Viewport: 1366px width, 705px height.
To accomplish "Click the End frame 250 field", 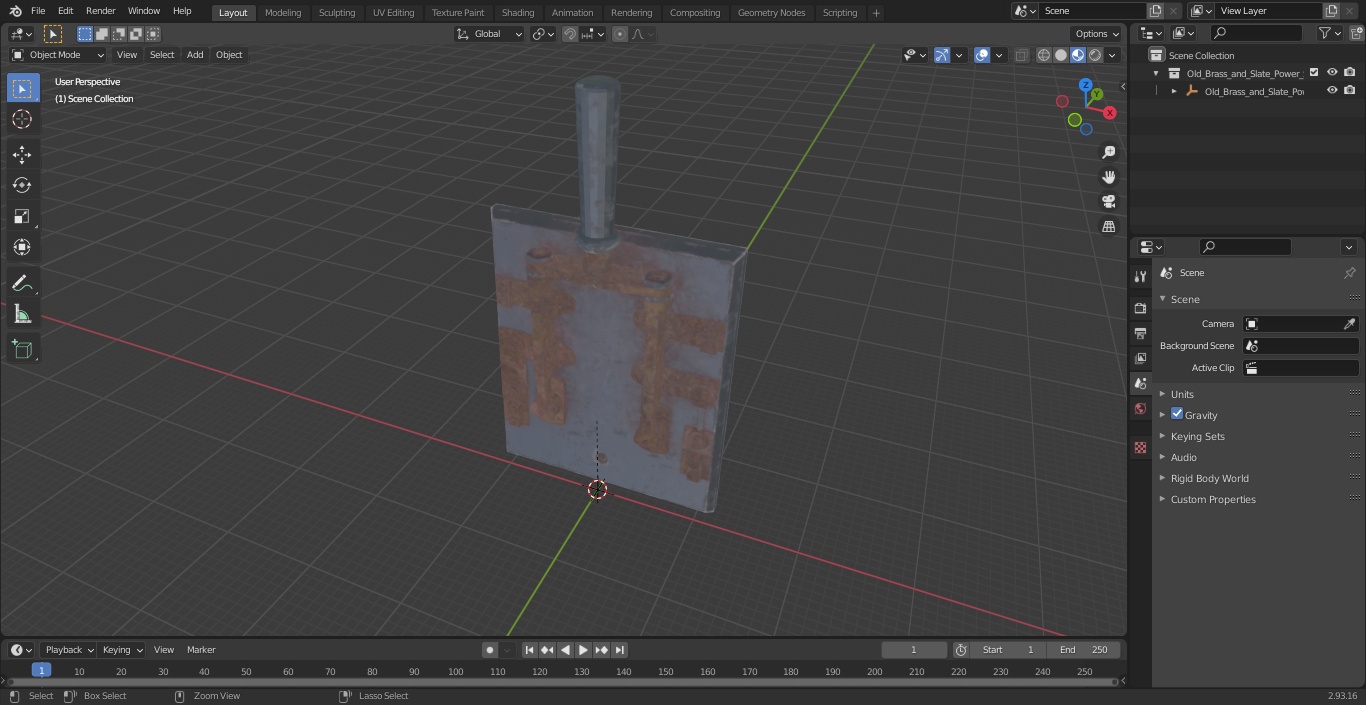I will coord(1084,650).
